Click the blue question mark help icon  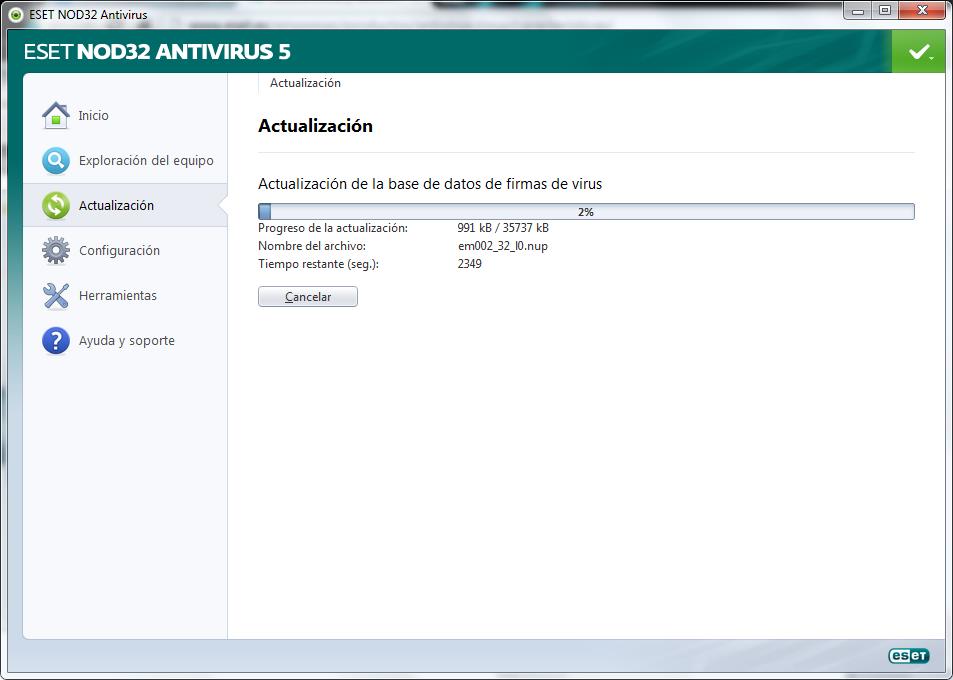(56, 340)
